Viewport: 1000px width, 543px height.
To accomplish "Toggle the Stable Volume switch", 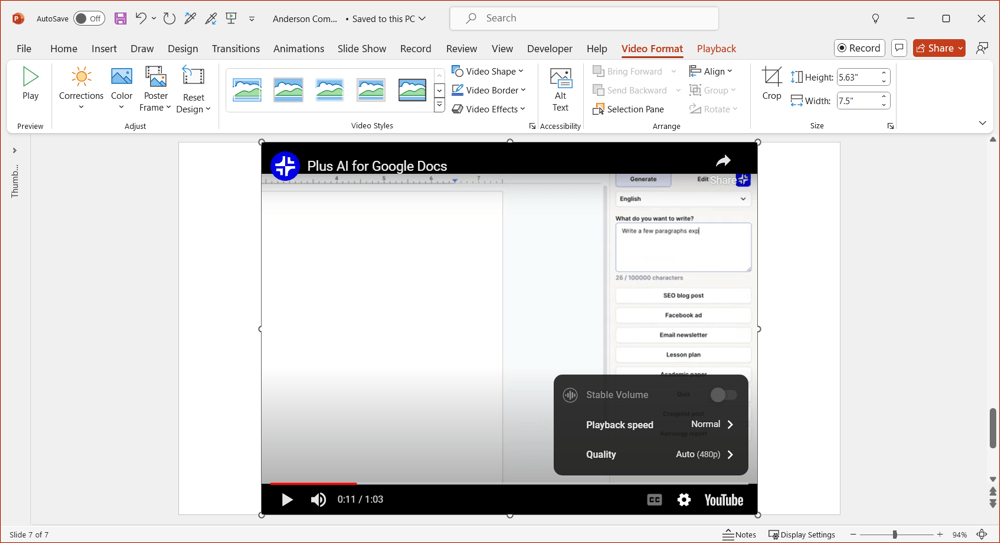I will (723, 395).
